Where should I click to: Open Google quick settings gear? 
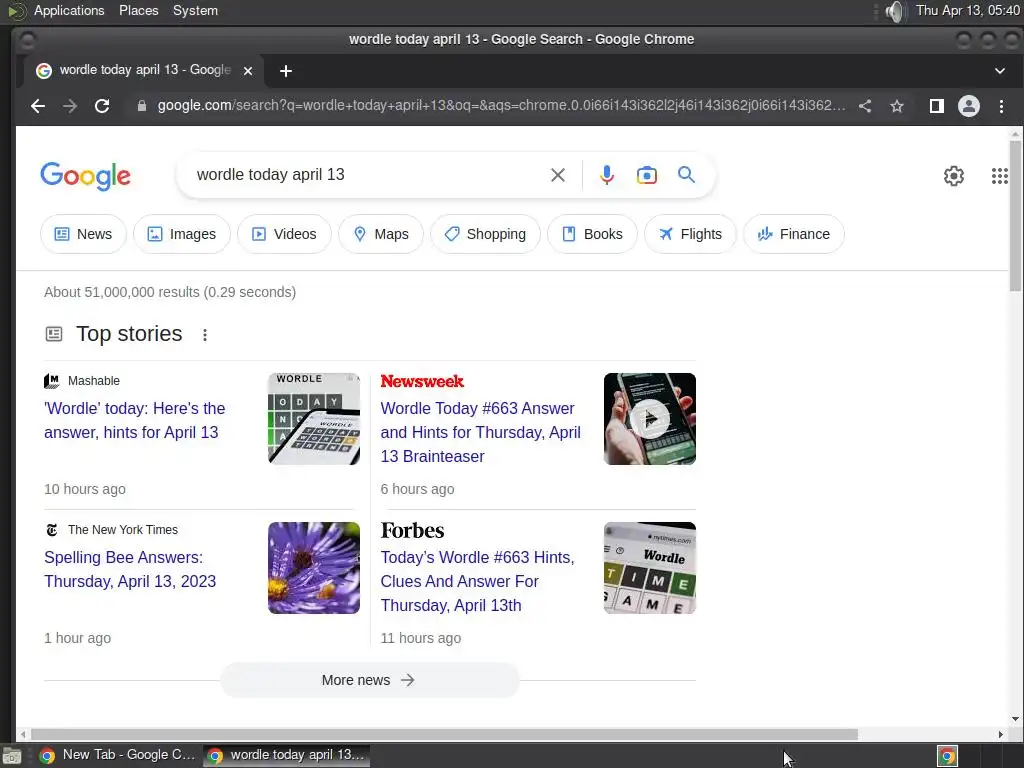[x=953, y=176]
